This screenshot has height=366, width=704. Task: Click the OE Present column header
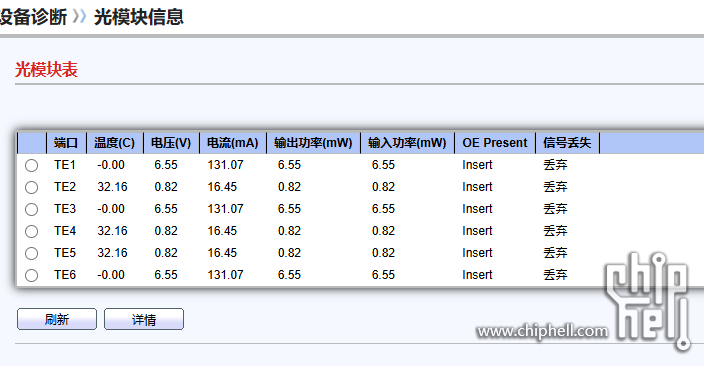coord(495,143)
